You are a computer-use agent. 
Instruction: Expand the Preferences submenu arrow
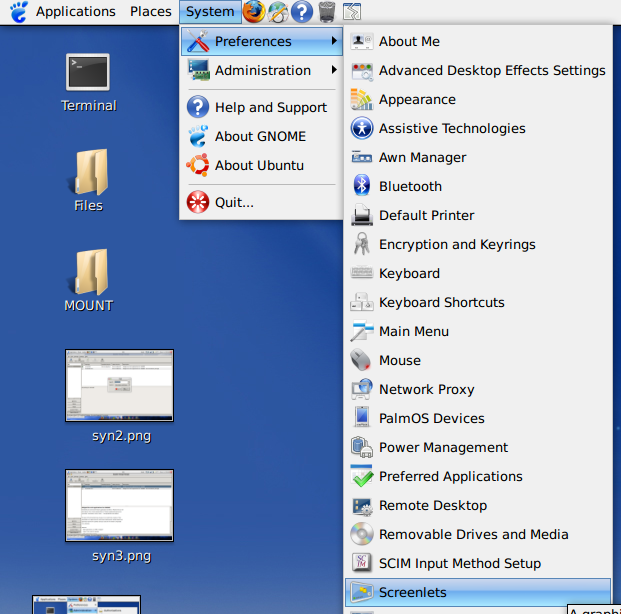point(334,41)
